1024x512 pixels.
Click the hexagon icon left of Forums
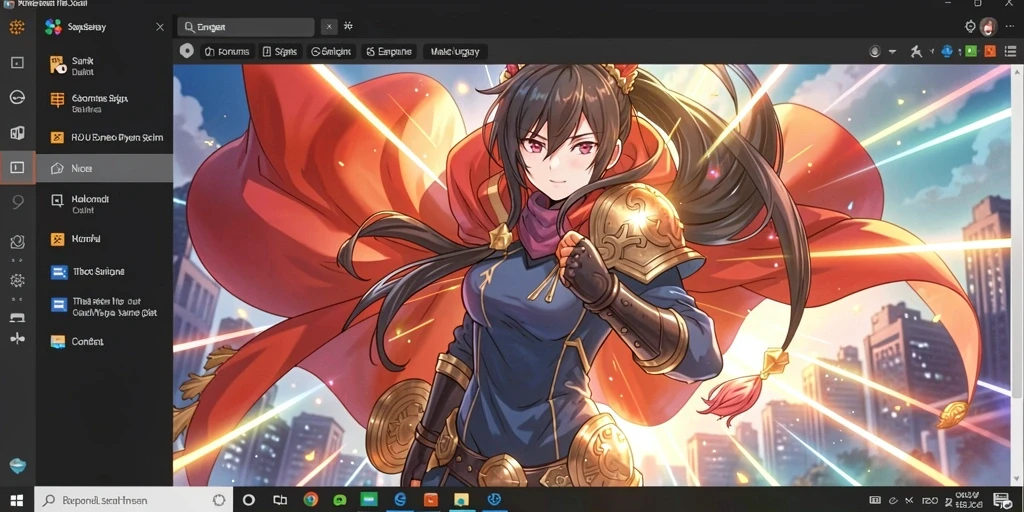point(187,51)
